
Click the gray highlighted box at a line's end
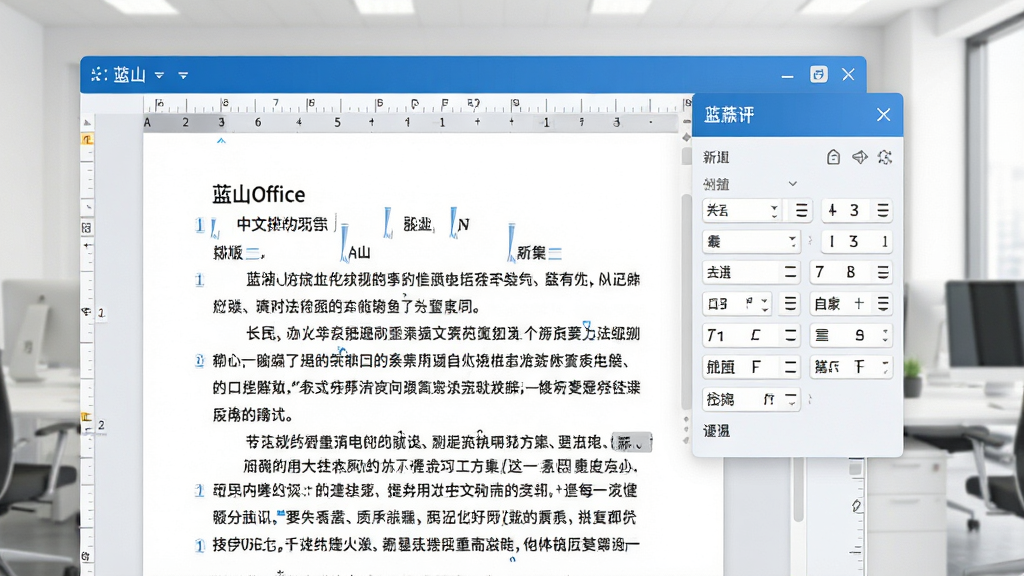point(632,442)
